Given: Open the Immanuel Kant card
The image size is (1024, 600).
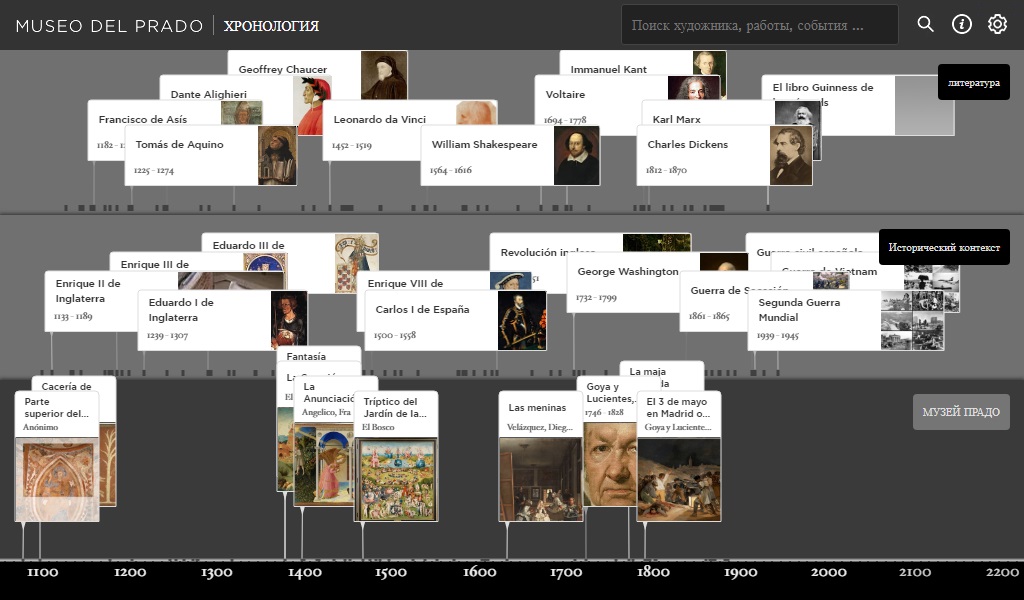Looking at the screenshot, I should (626, 63).
